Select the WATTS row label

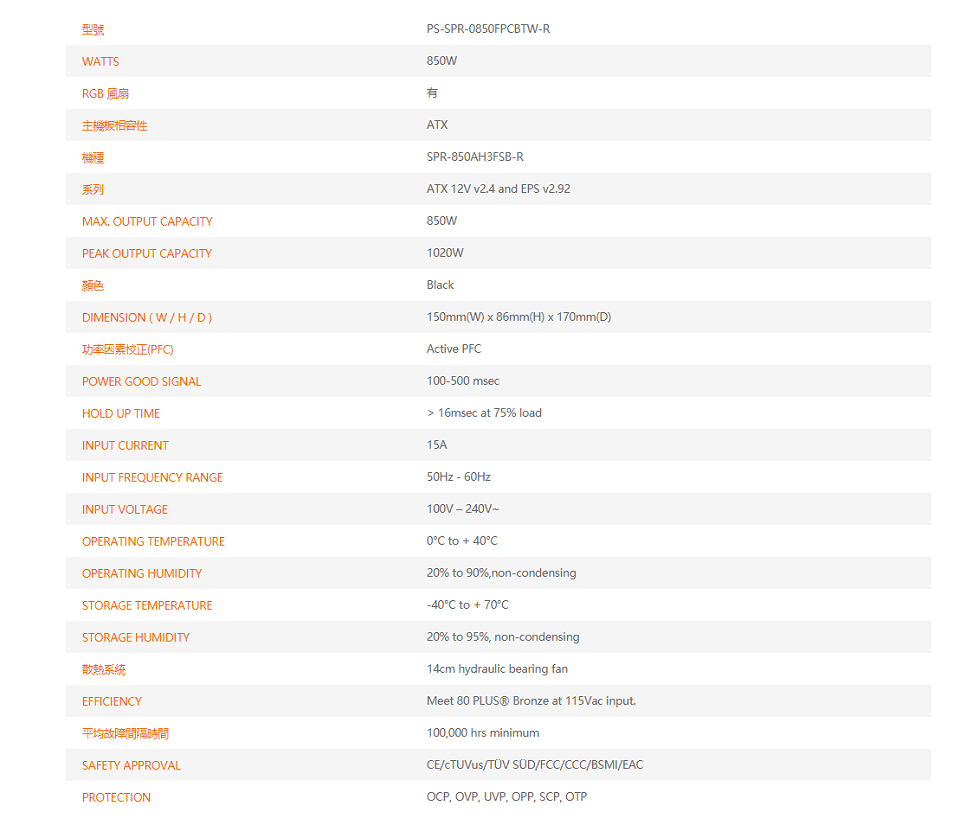[x=100, y=62]
